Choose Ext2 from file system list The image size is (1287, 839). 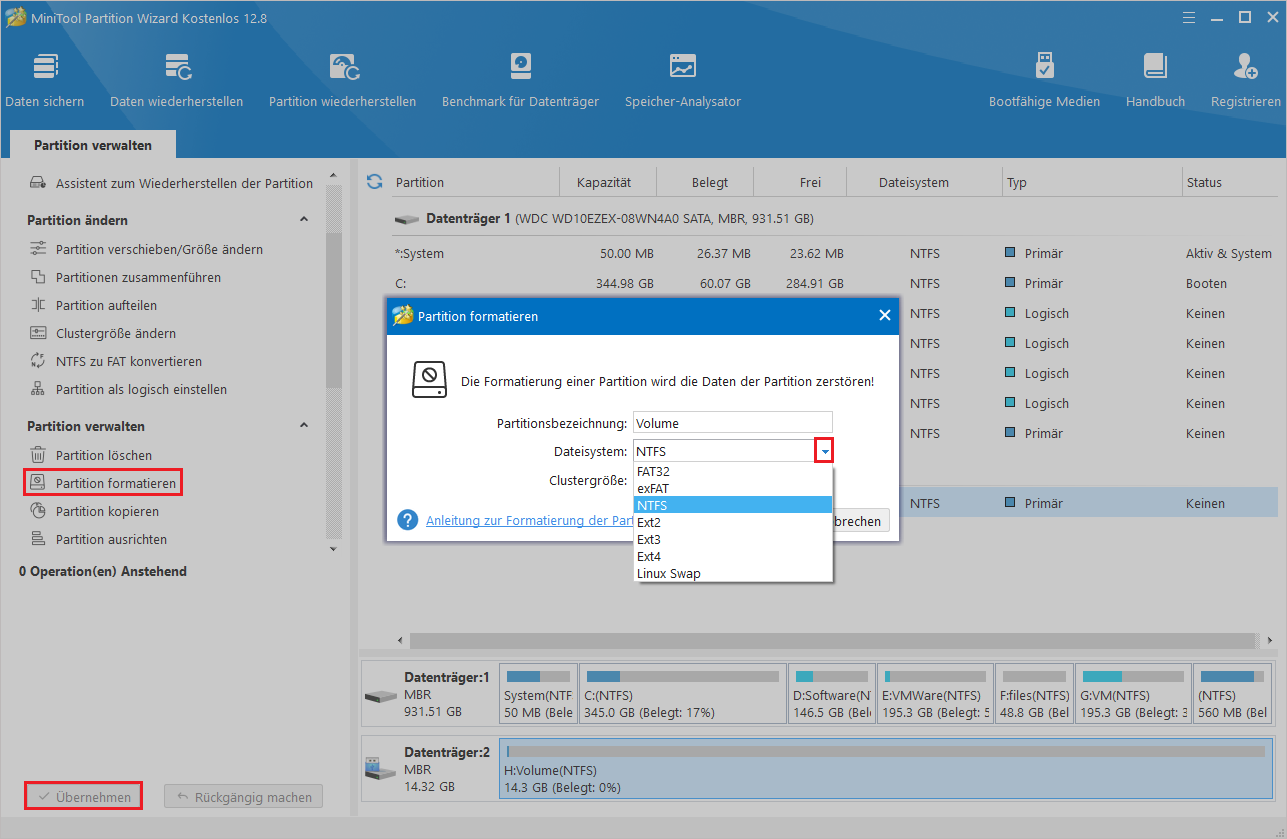[x=733, y=522]
